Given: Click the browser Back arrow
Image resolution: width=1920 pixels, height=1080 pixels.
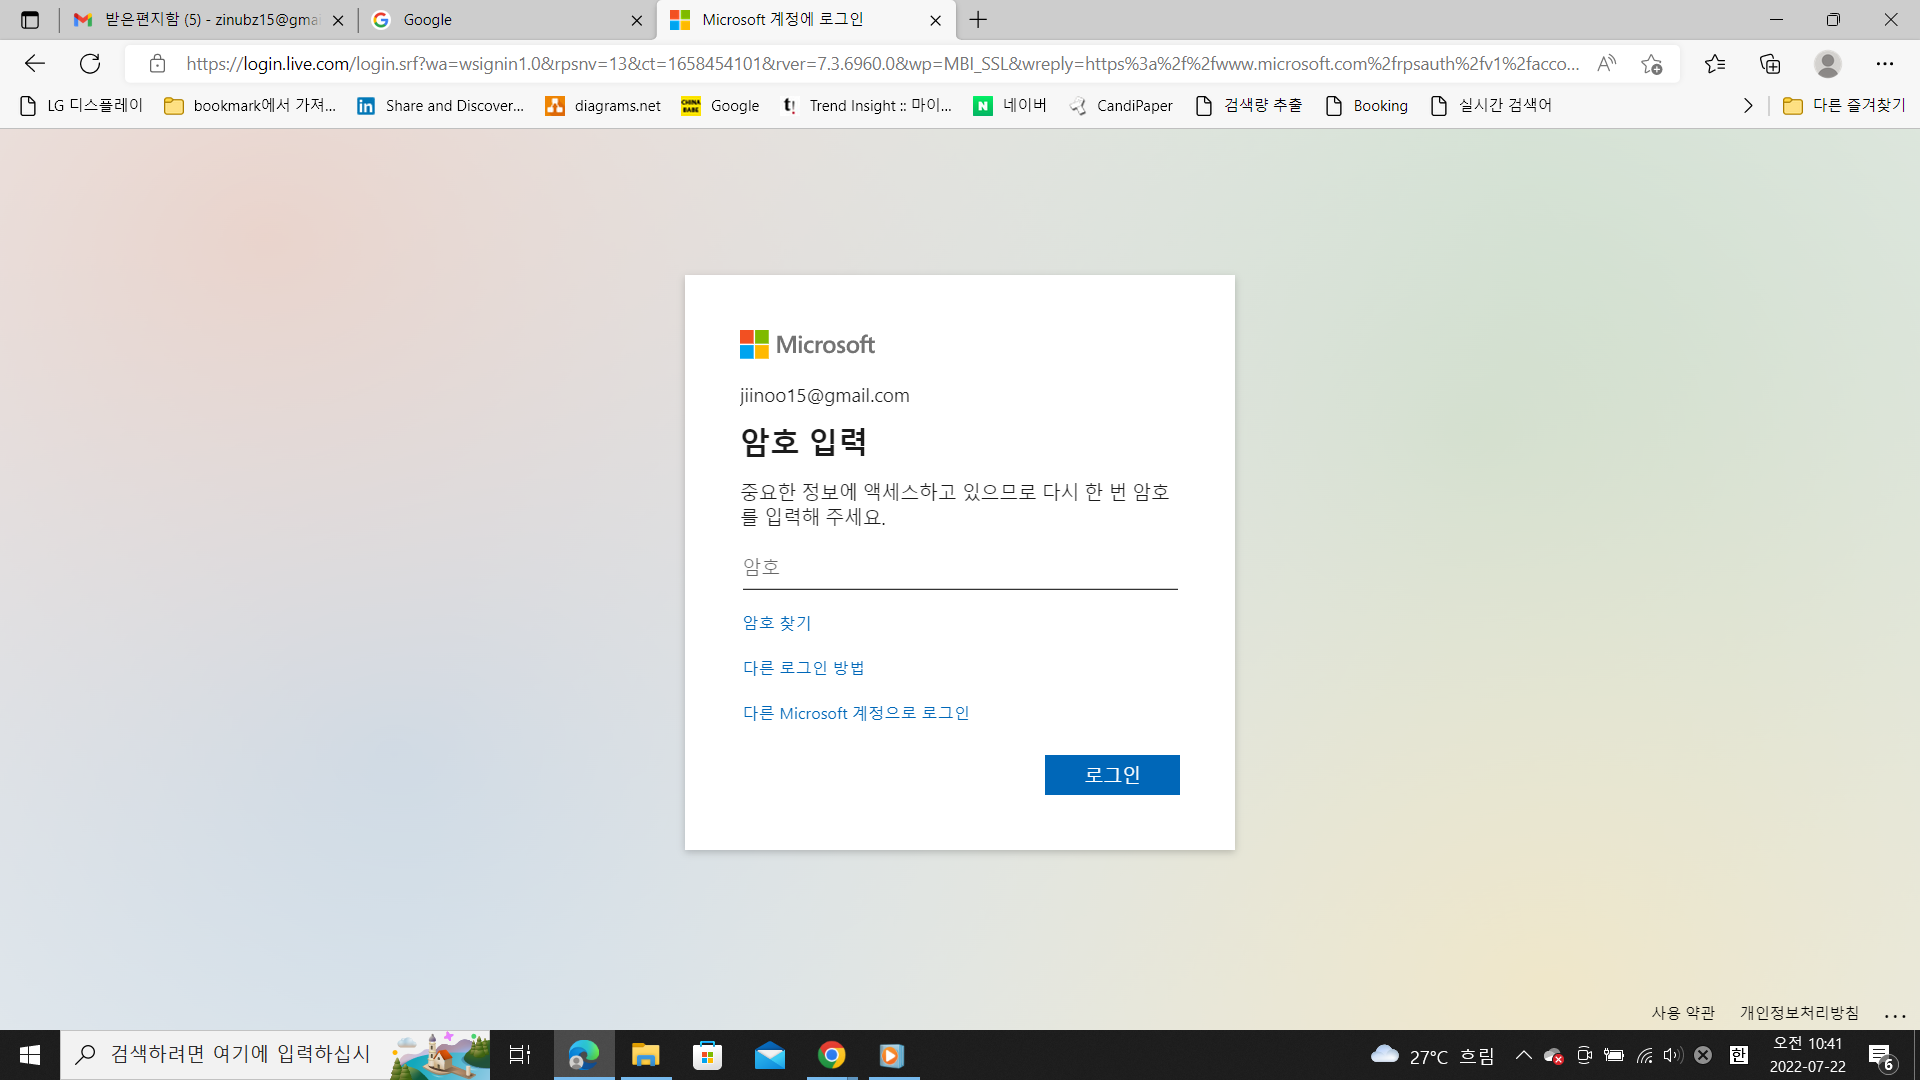Looking at the screenshot, I should [35, 64].
